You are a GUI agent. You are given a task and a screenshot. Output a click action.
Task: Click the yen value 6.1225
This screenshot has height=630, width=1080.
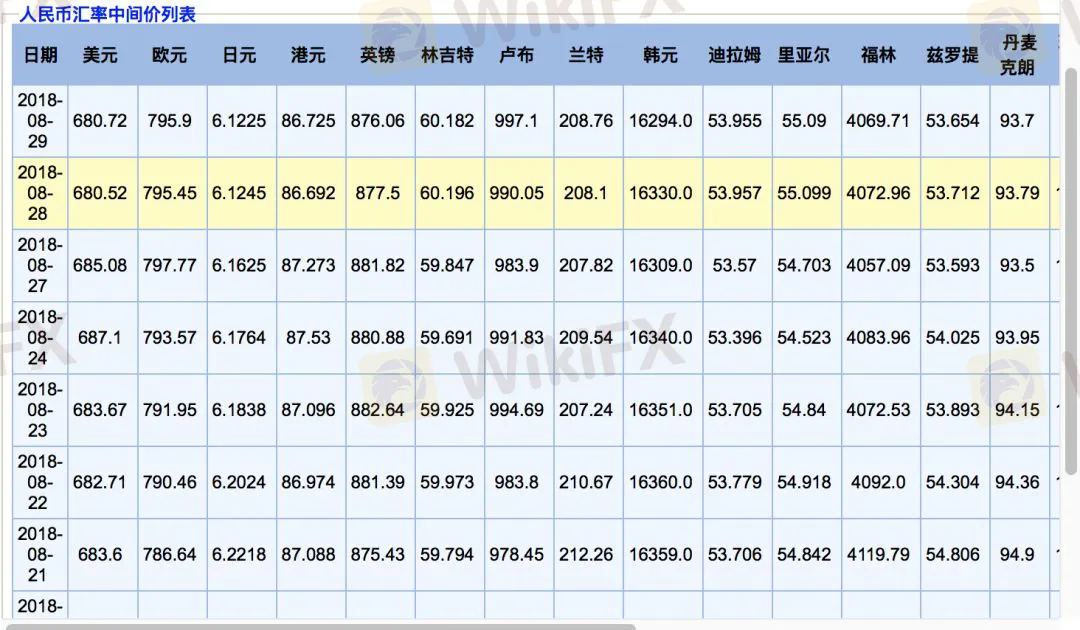click(239, 120)
